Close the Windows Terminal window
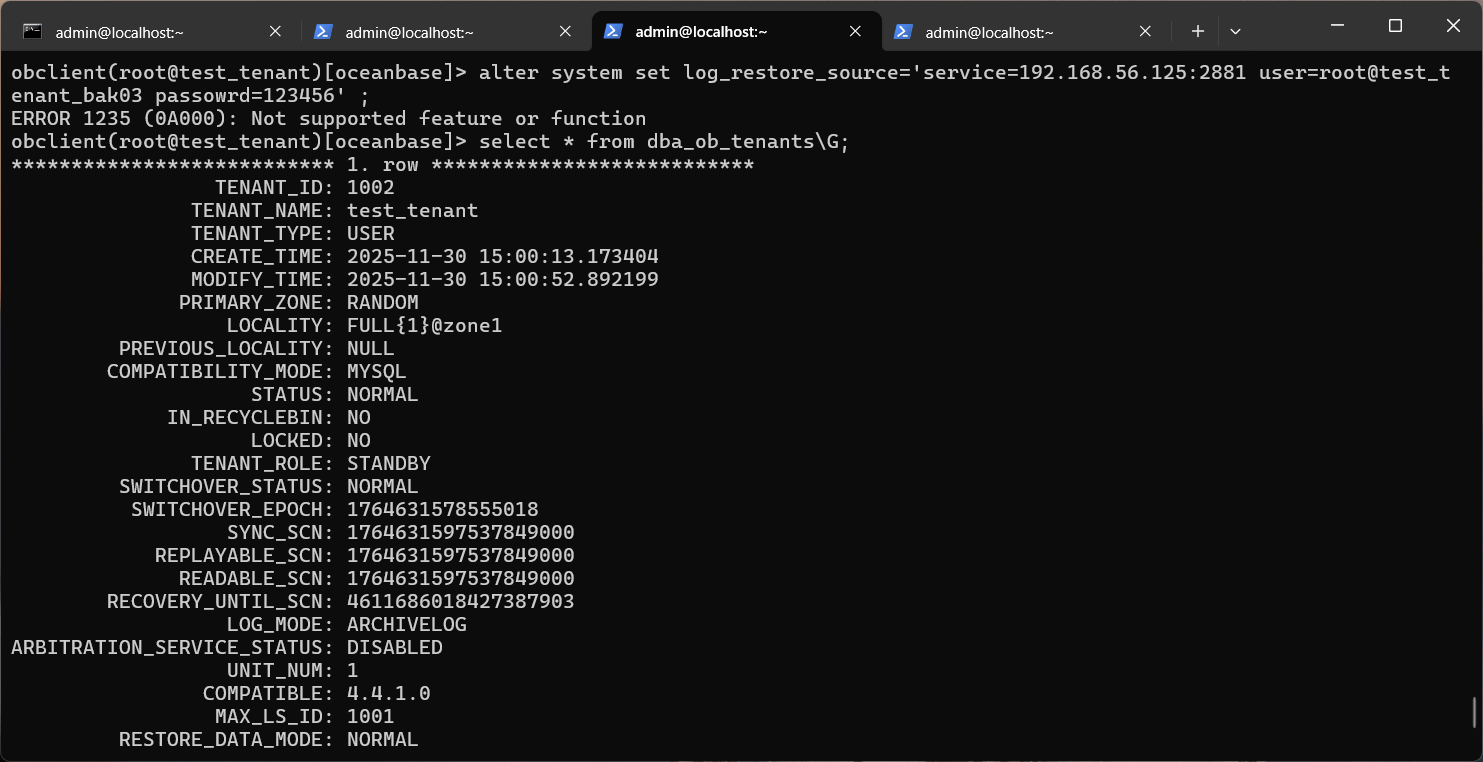The image size is (1483, 762). click(x=1453, y=26)
